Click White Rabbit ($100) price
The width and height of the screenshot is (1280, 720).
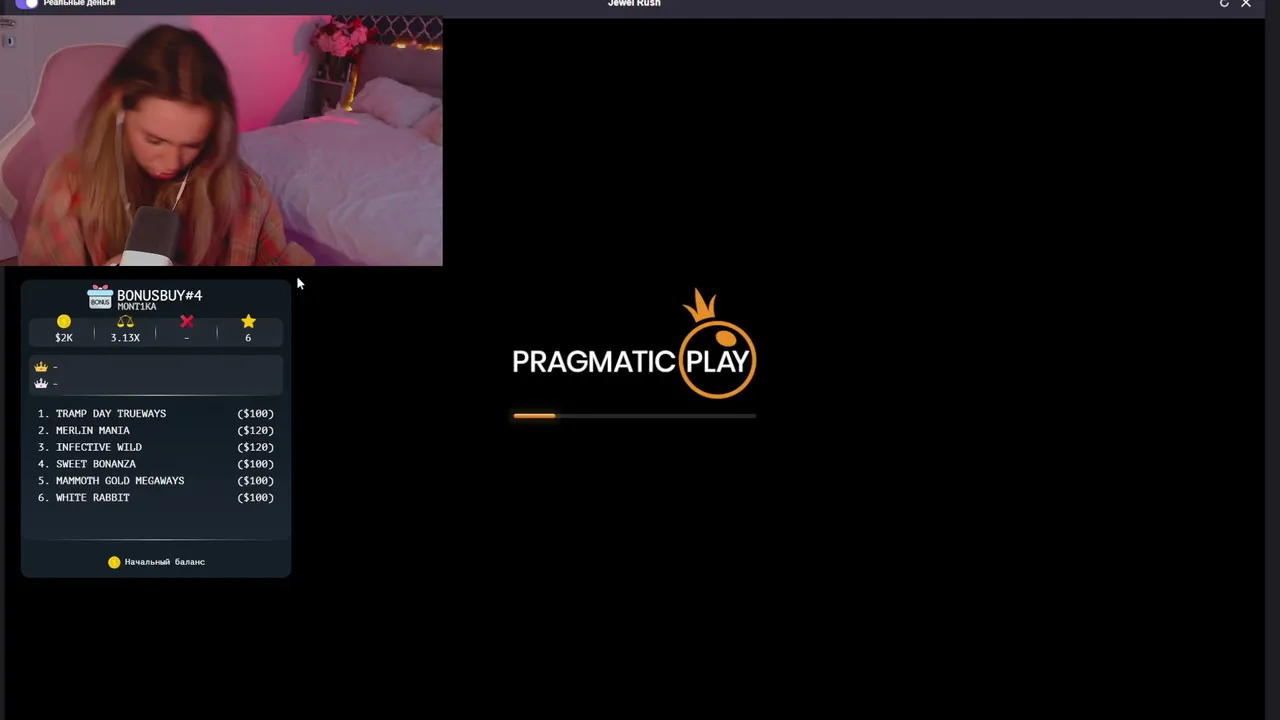255,498
